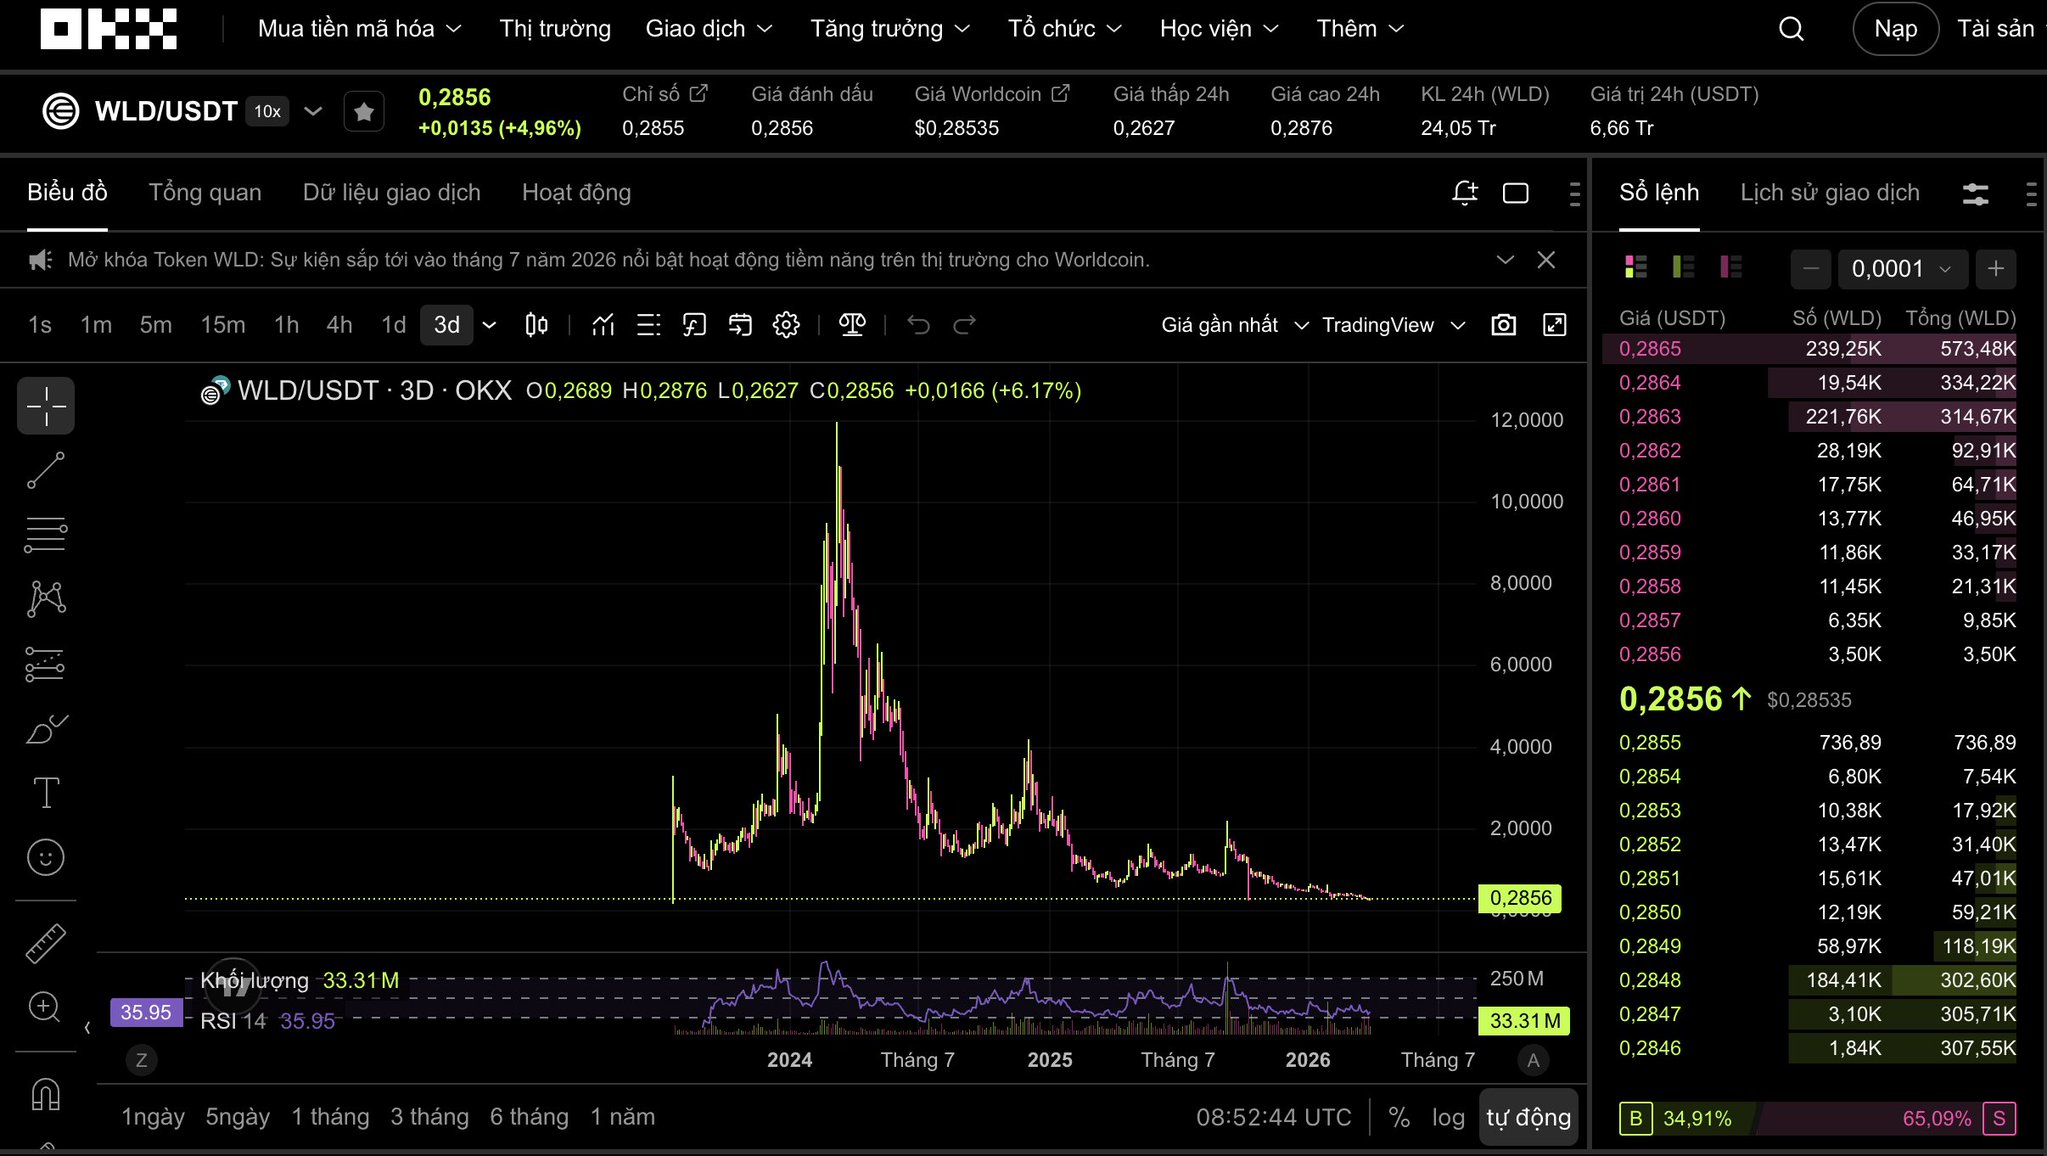Select the crosshair cursor tool

(x=46, y=406)
